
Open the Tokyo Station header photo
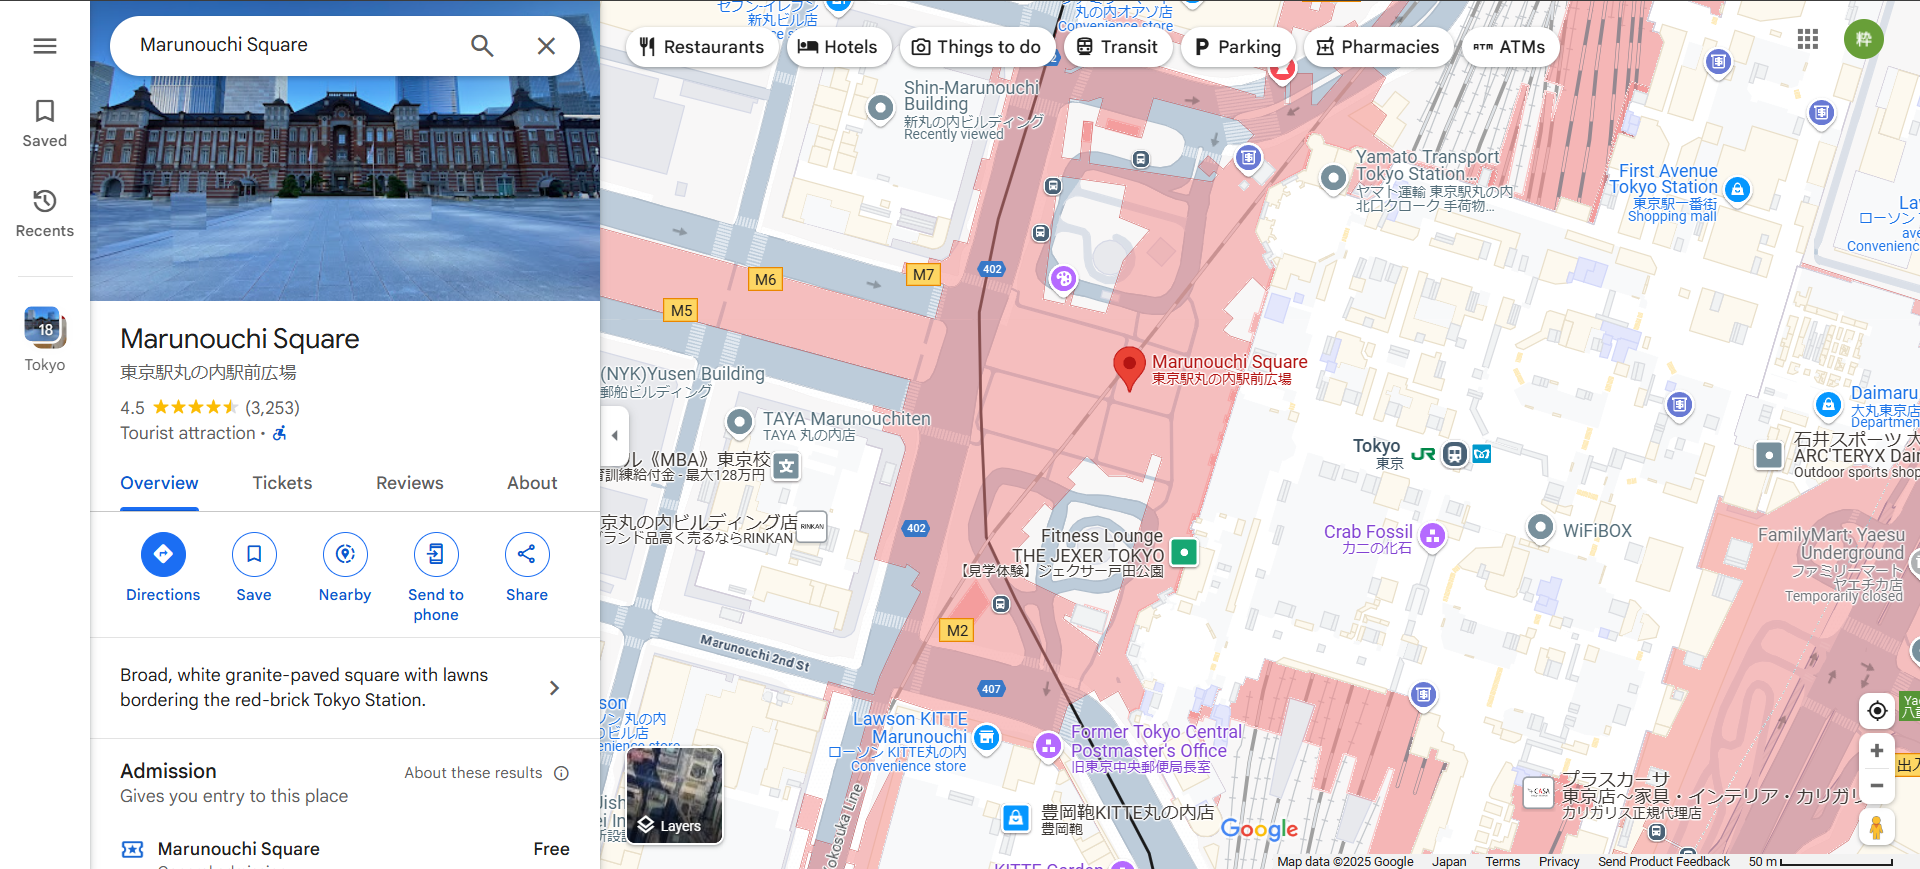(x=345, y=188)
